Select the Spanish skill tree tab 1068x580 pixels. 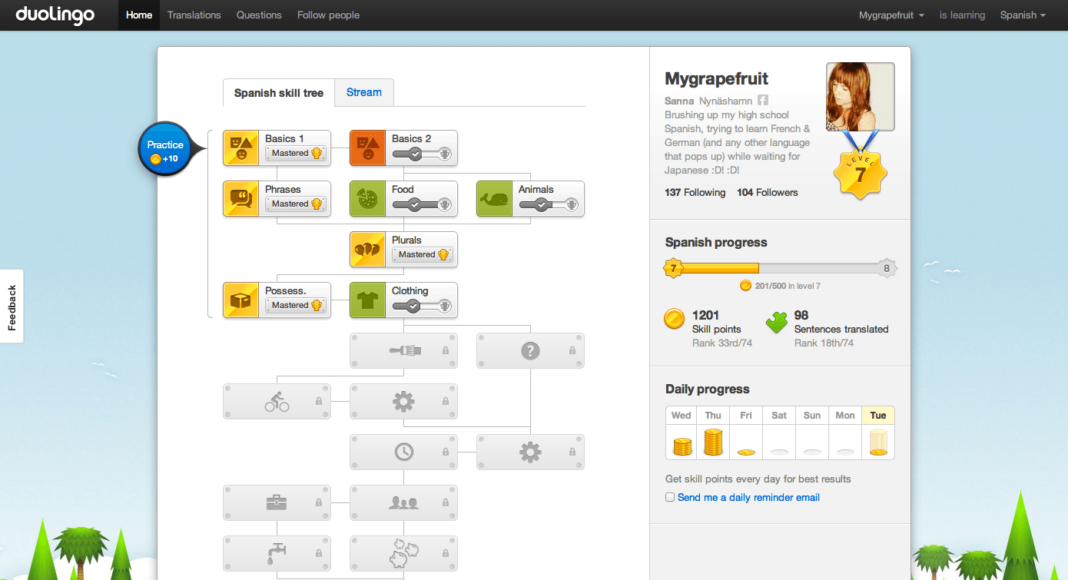279,93
